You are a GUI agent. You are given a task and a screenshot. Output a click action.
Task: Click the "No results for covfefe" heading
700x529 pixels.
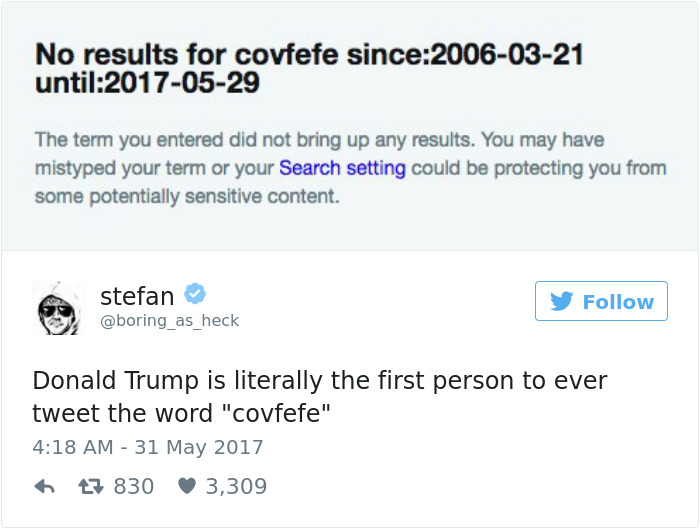(x=189, y=54)
